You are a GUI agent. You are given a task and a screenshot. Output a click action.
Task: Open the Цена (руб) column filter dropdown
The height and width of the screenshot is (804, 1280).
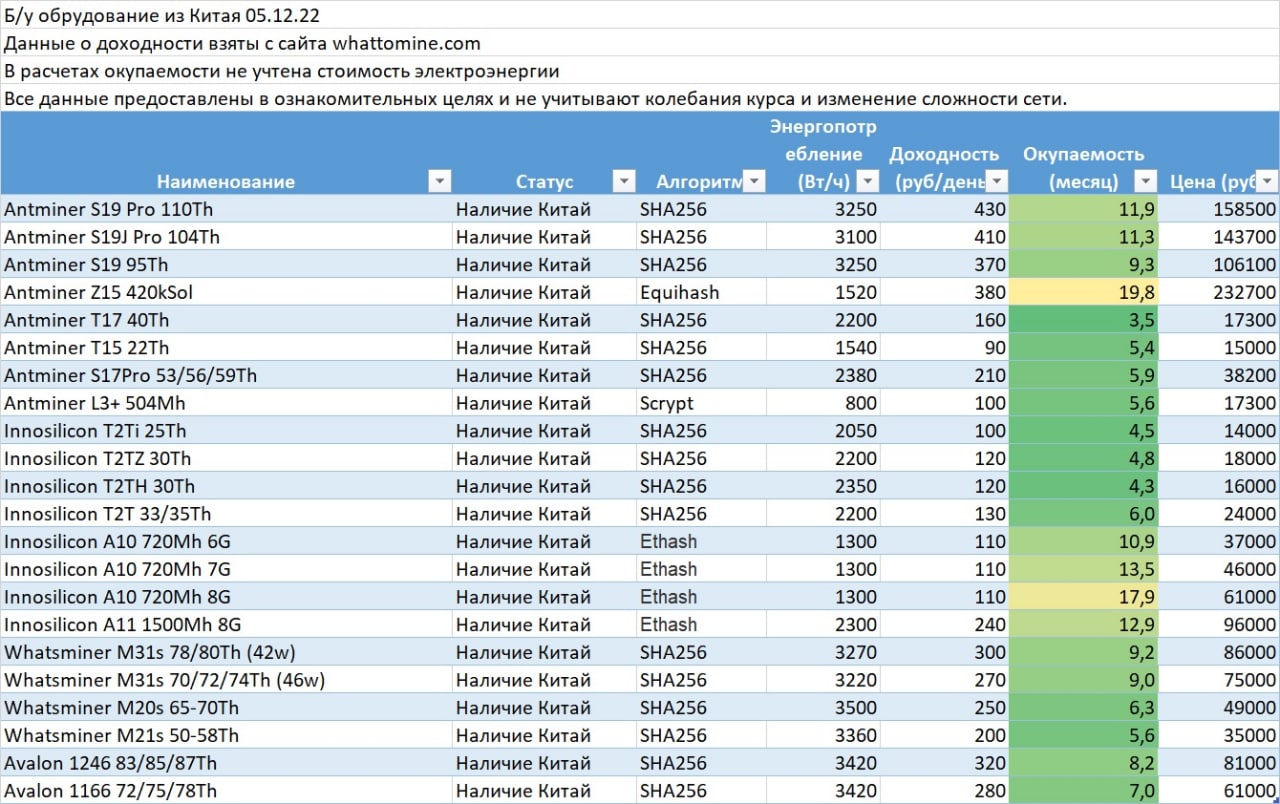[1267, 181]
